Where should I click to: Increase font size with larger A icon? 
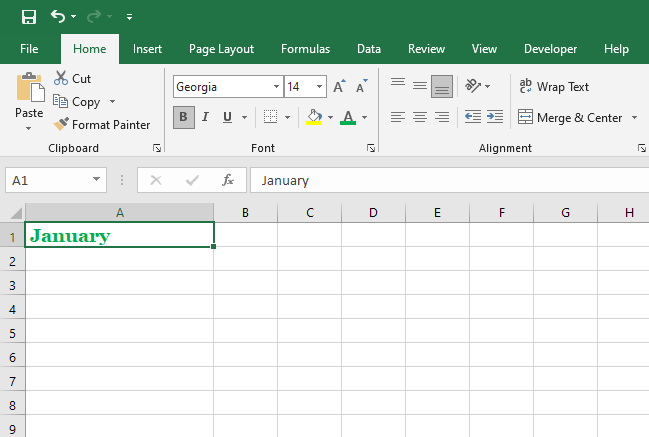tap(339, 87)
